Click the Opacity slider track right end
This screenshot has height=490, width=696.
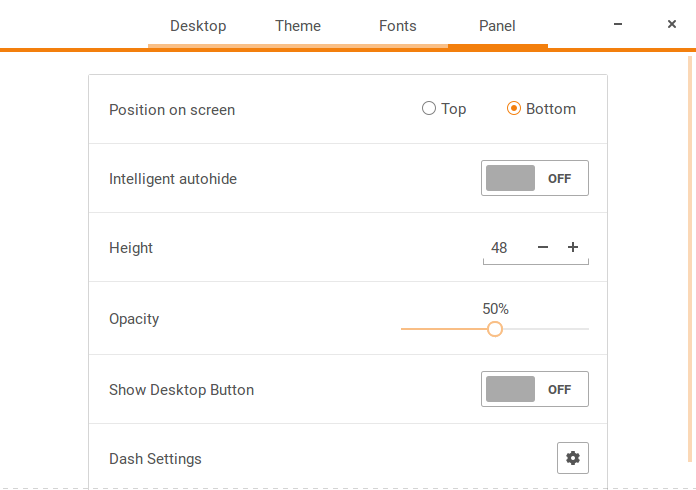[586, 329]
